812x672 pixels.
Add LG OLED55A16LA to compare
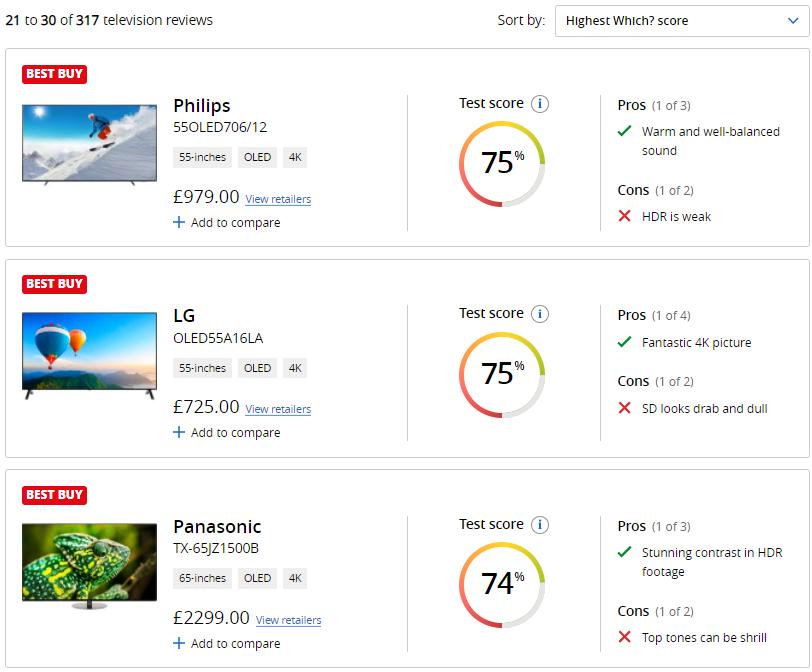(x=227, y=433)
